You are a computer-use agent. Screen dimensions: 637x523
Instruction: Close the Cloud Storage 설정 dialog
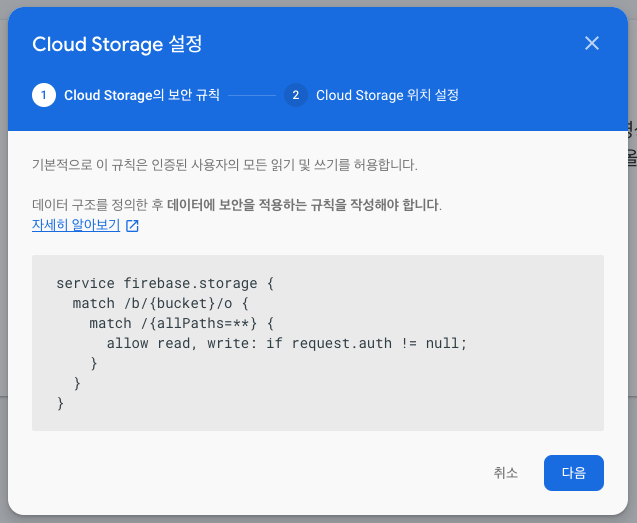(x=592, y=43)
